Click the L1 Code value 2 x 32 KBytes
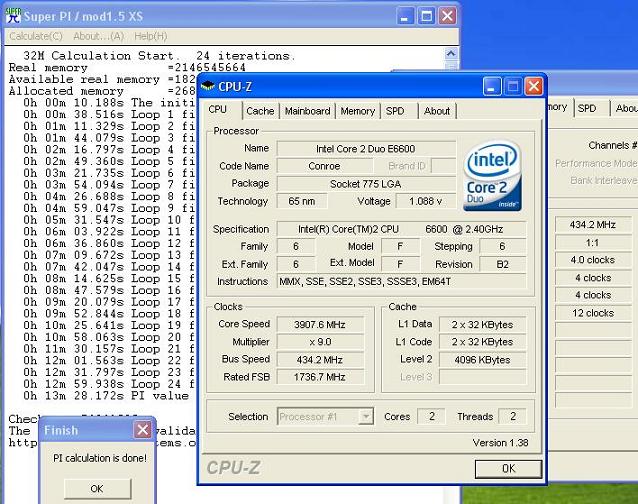Image resolution: width=638 pixels, height=504 pixels. click(x=482, y=342)
